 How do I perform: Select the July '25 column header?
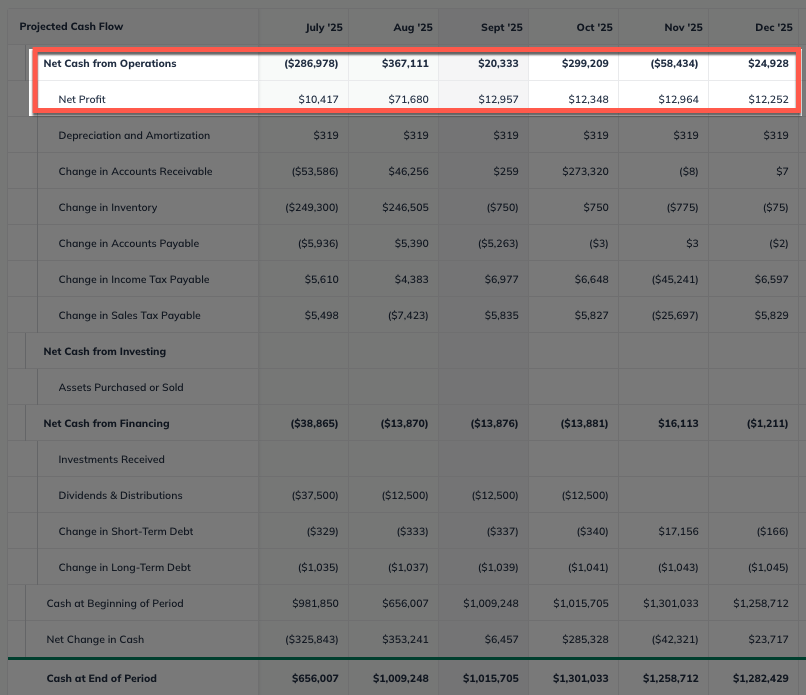pyautogui.click(x=324, y=27)
